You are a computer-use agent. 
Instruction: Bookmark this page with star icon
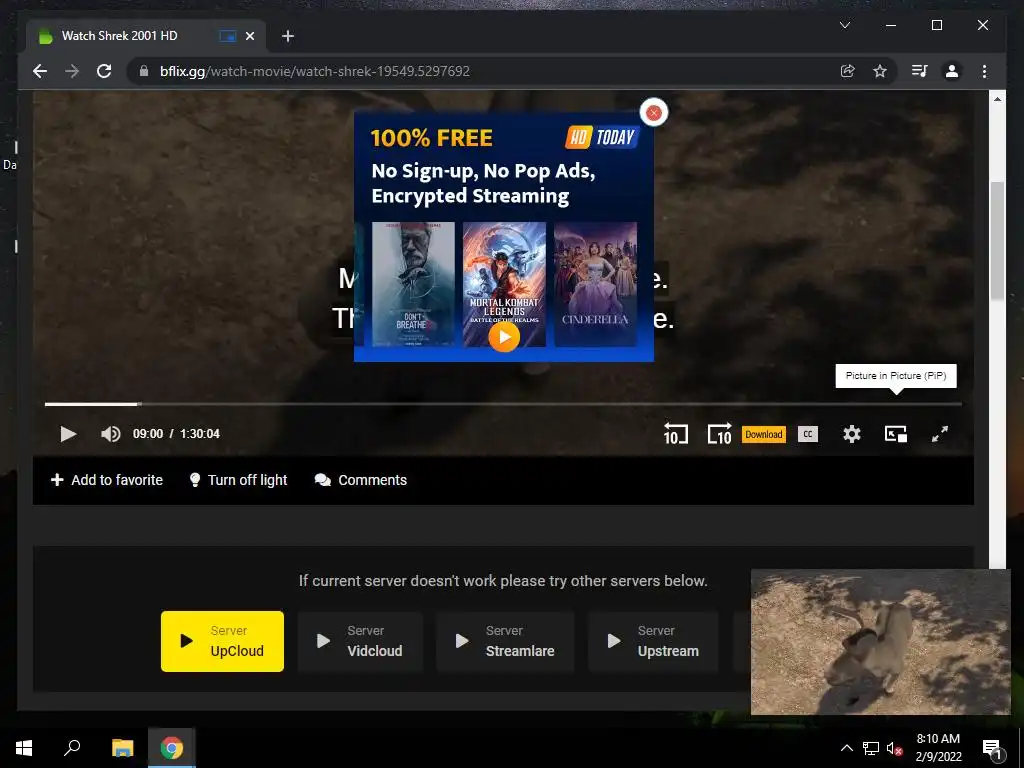point(880,71)
